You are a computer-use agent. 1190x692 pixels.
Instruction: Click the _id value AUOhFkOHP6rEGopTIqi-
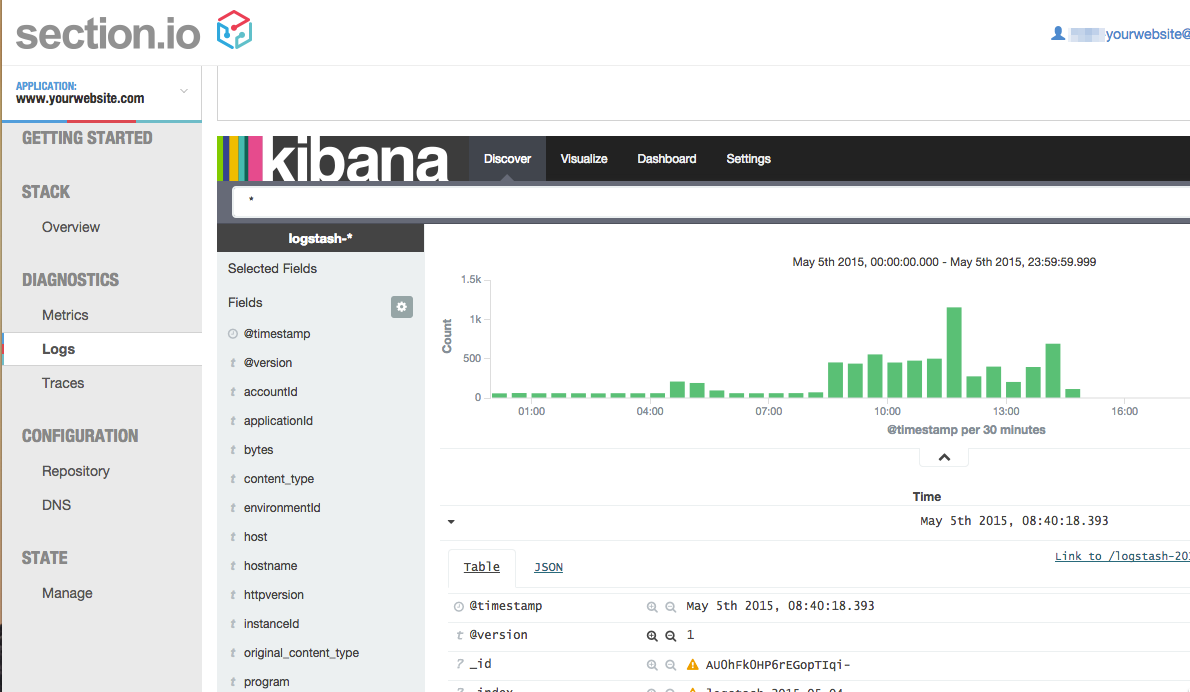(x=777, y=665)
